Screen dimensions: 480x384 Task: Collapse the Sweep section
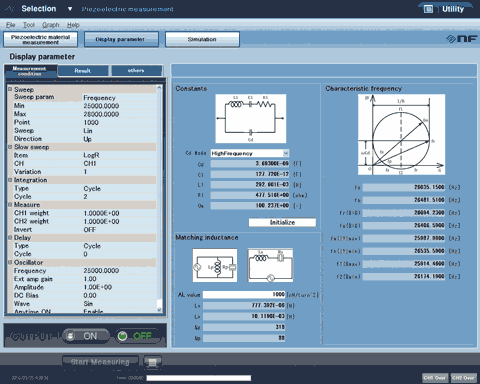coord(10,89)
